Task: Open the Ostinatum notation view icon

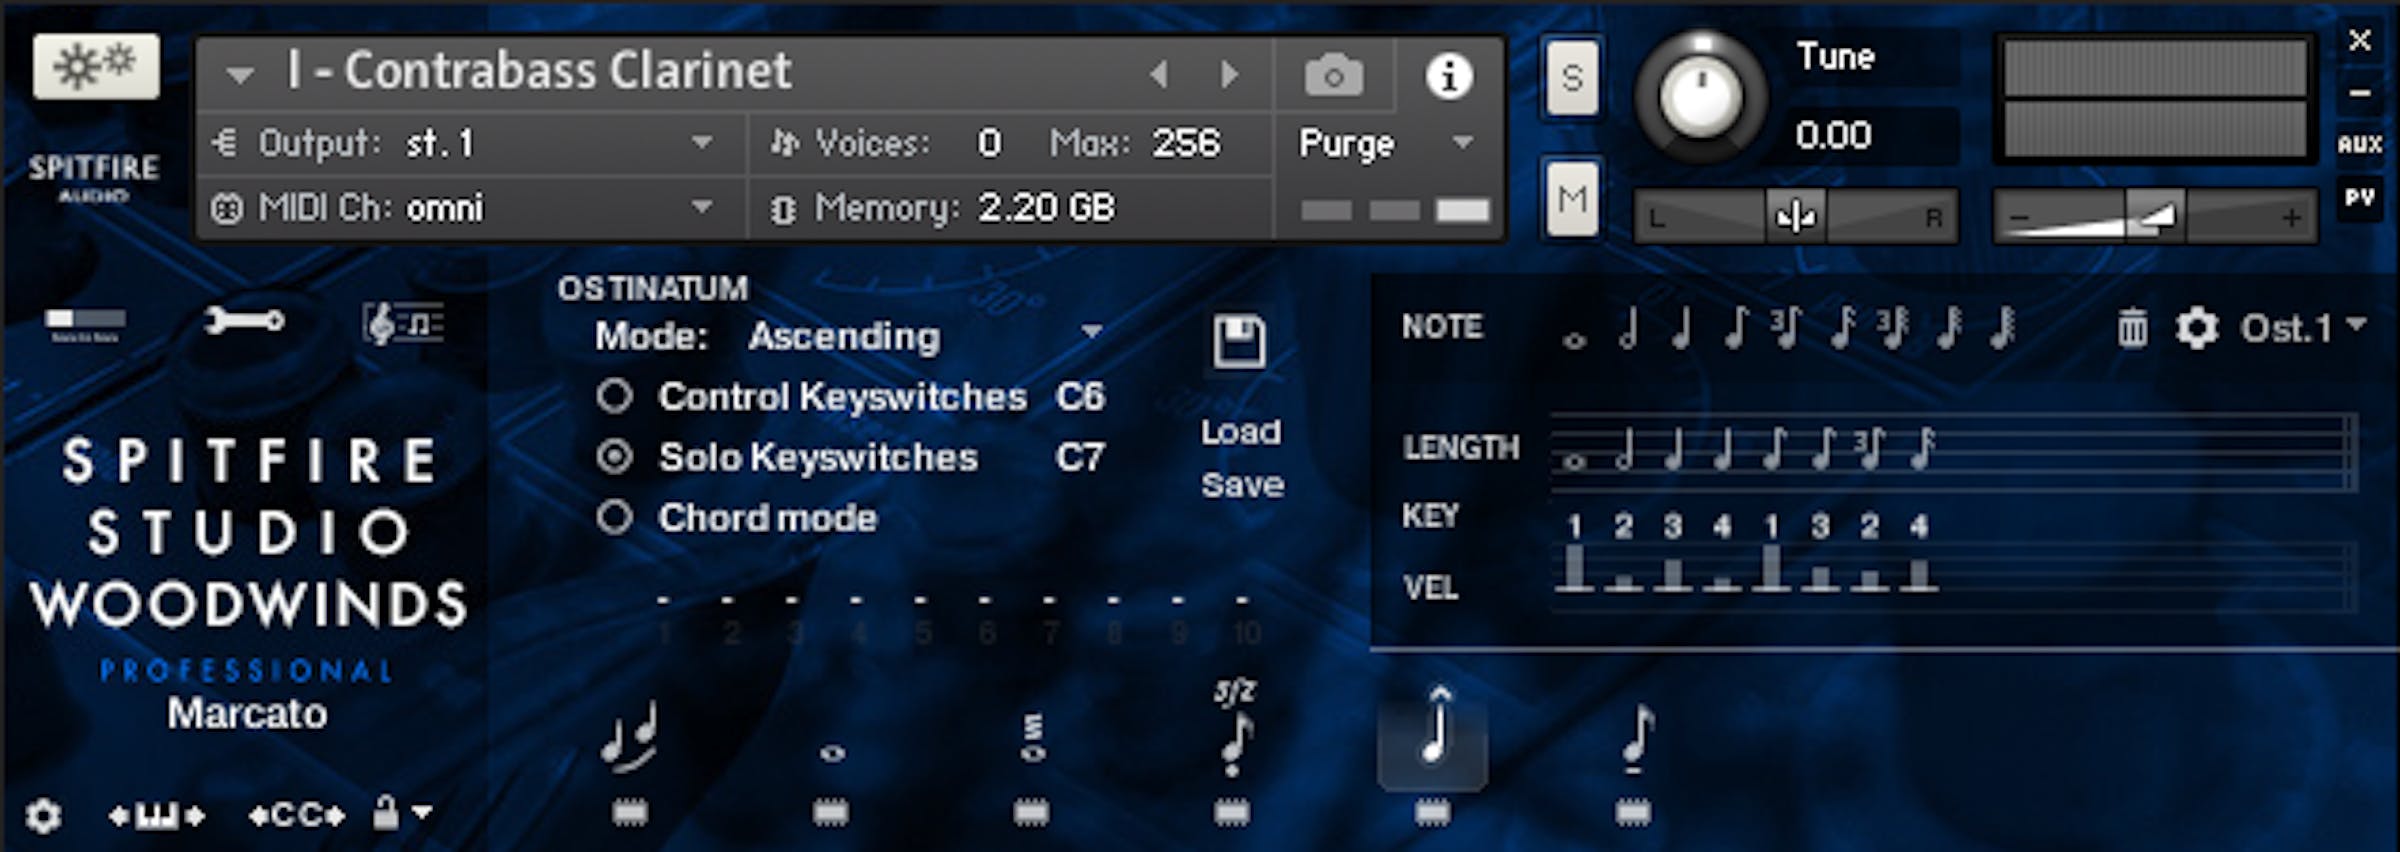Action: (x=403, y=324)
